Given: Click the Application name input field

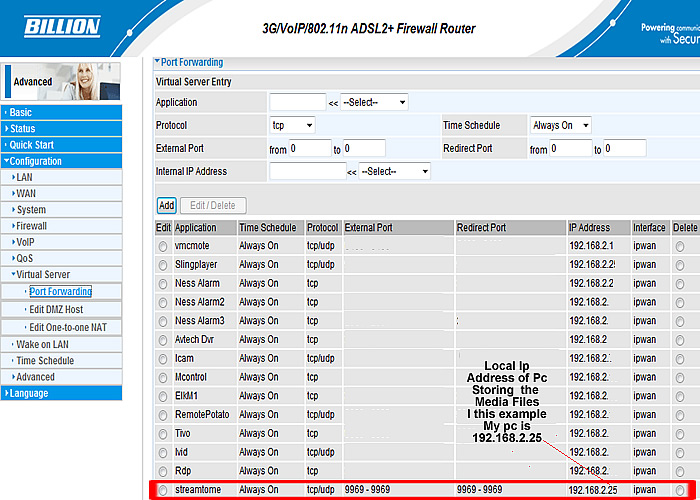Looking at the screenshot, I should click(x=298, y=102).
